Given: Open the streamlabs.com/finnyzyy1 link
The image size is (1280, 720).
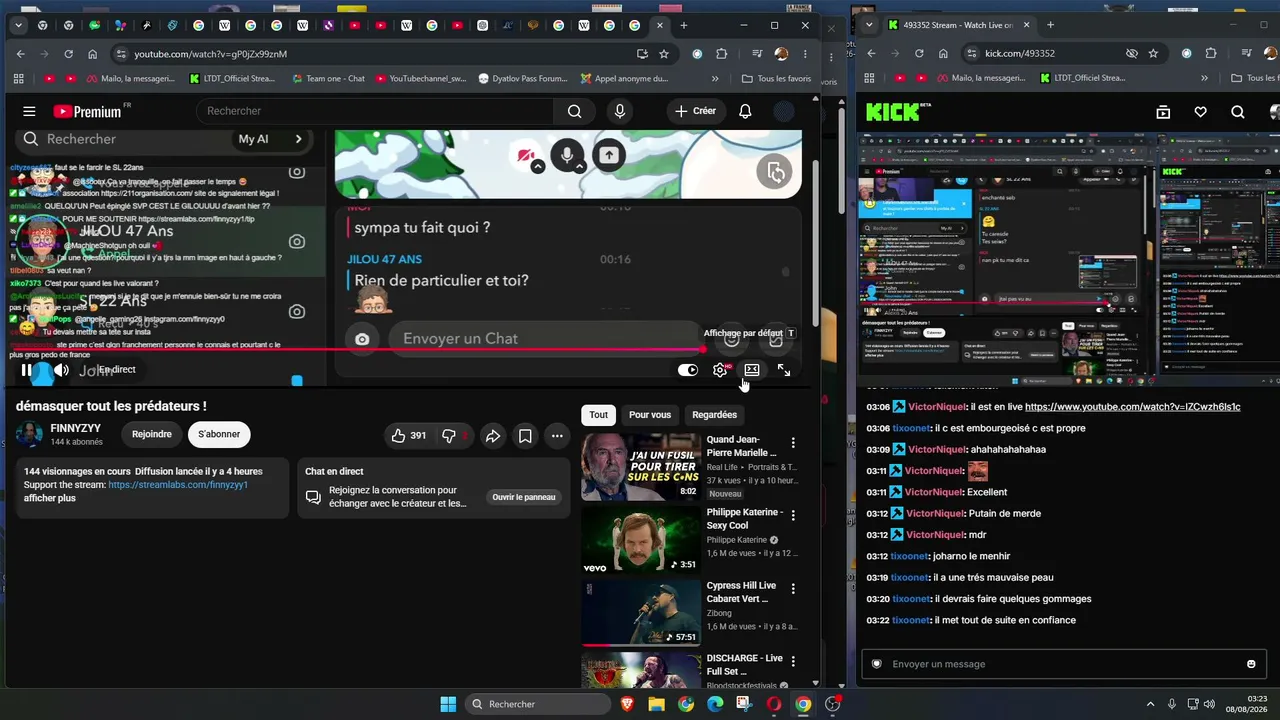Looking at the screenshot, I should tap(178, 485).
